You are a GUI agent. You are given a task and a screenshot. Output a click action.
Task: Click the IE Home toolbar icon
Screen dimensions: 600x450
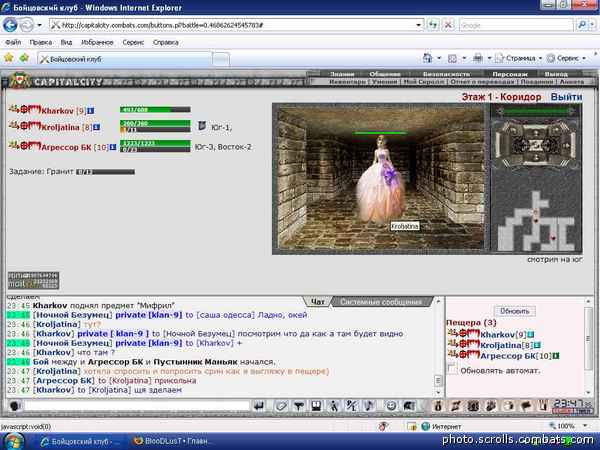click(427, 58)
